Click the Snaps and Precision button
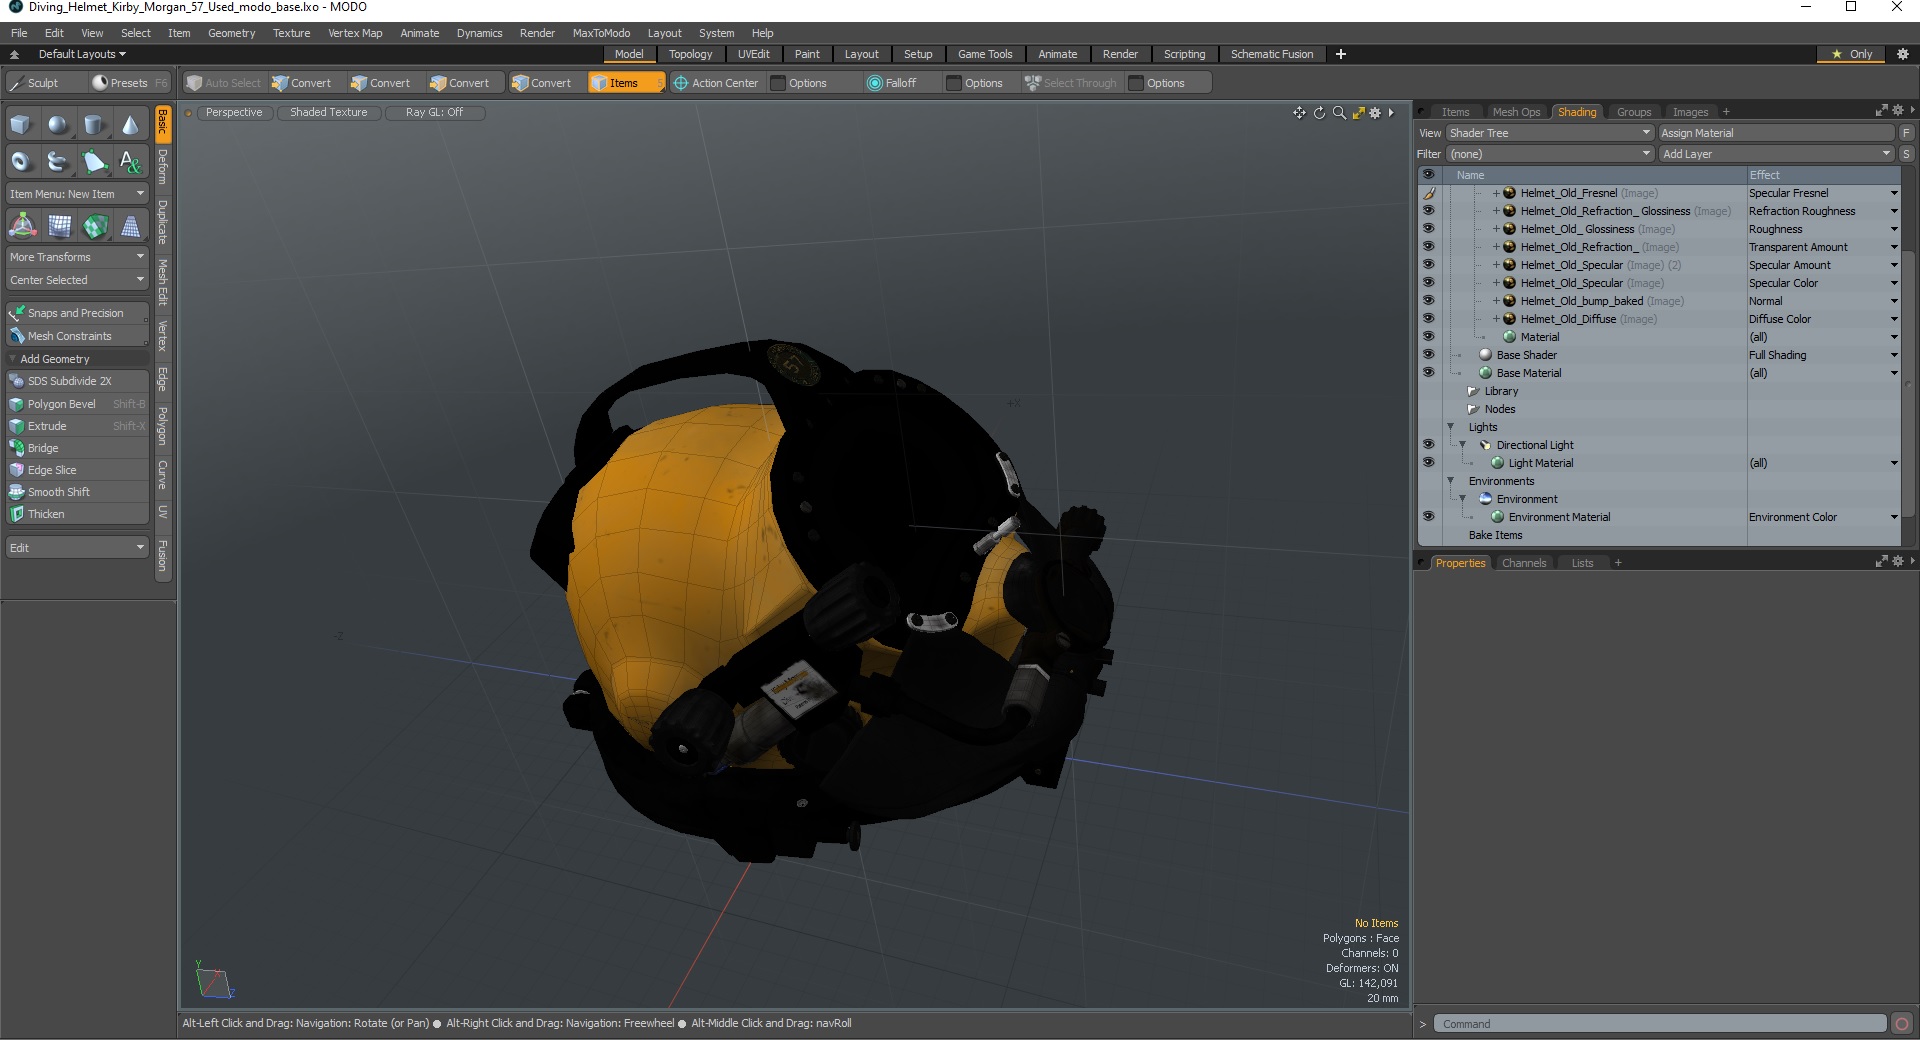This screenshot has width=1920, height=1040. point(77,313)
